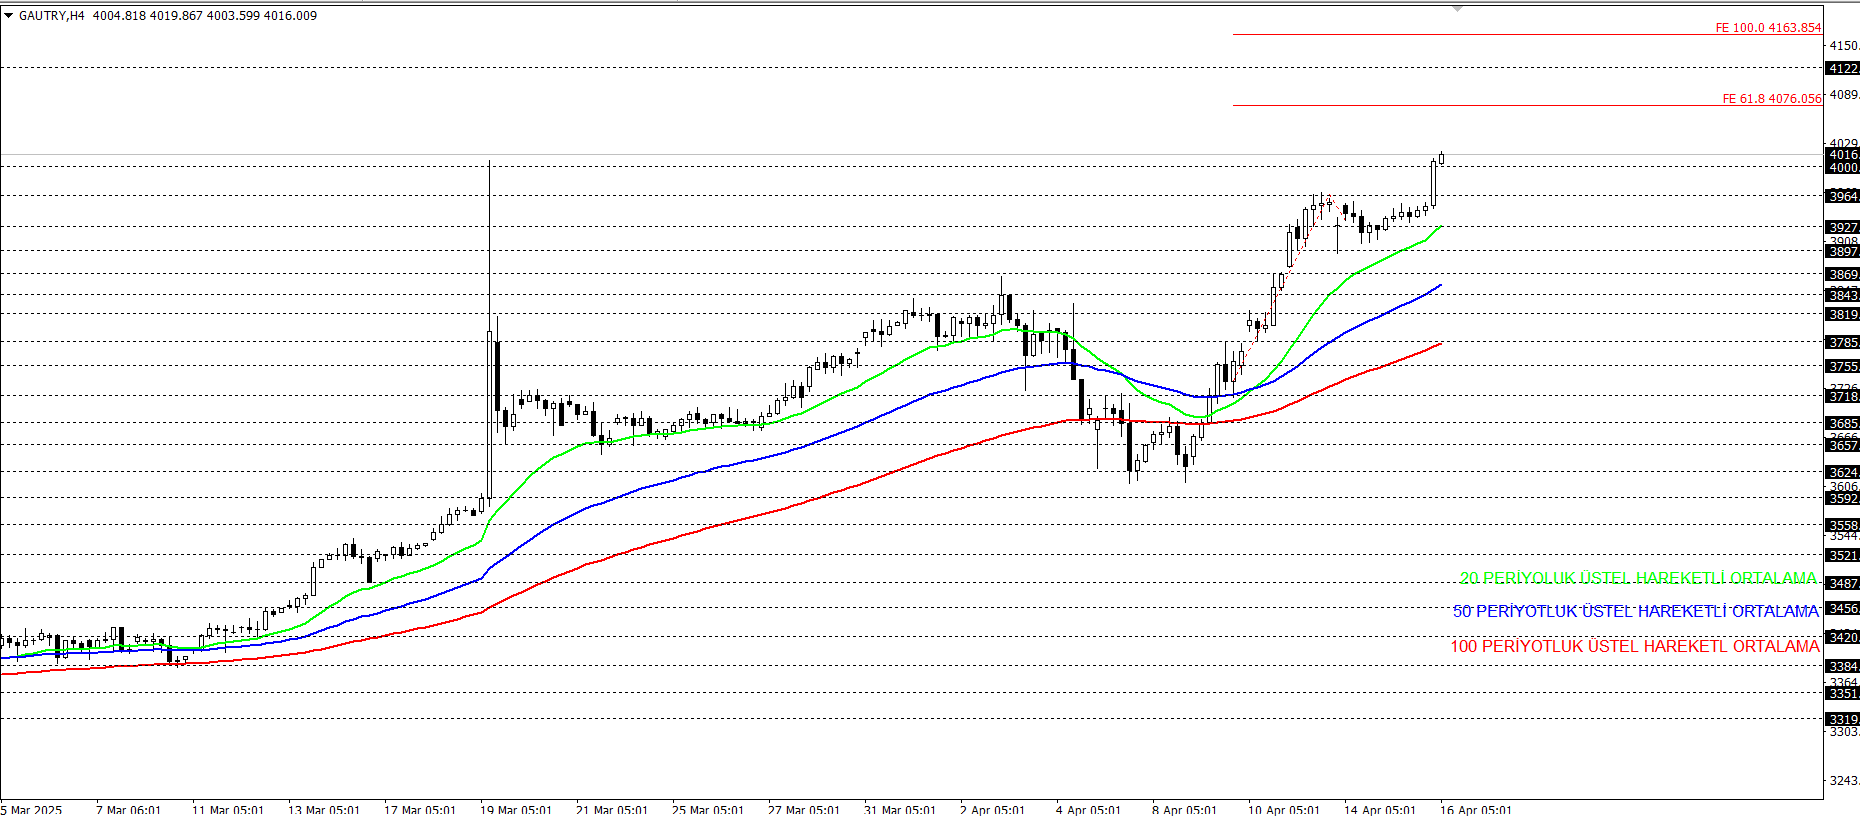1860x817 pixels.
Task: Click the blue 50 period moving average label
Action: tap(1635, 611)
